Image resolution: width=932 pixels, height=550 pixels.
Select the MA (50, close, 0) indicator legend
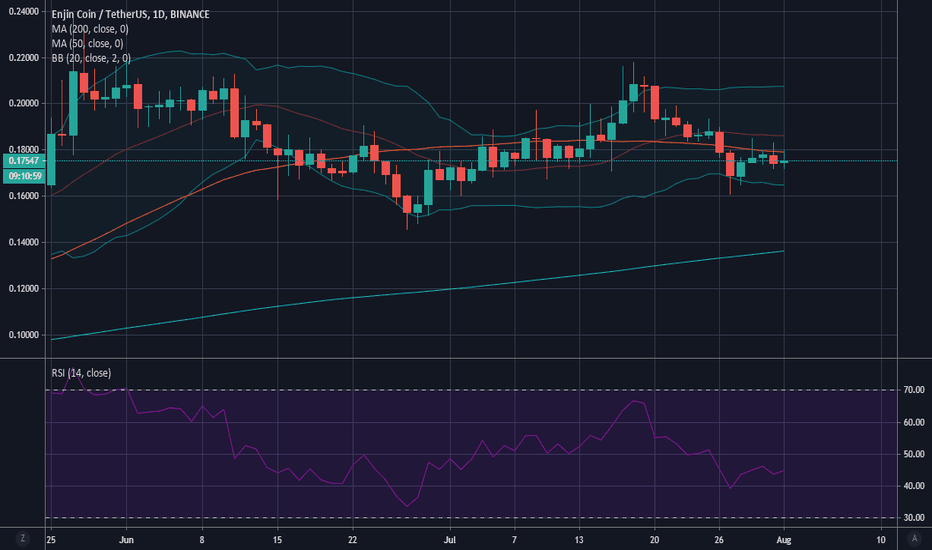(x=87, y=43)
